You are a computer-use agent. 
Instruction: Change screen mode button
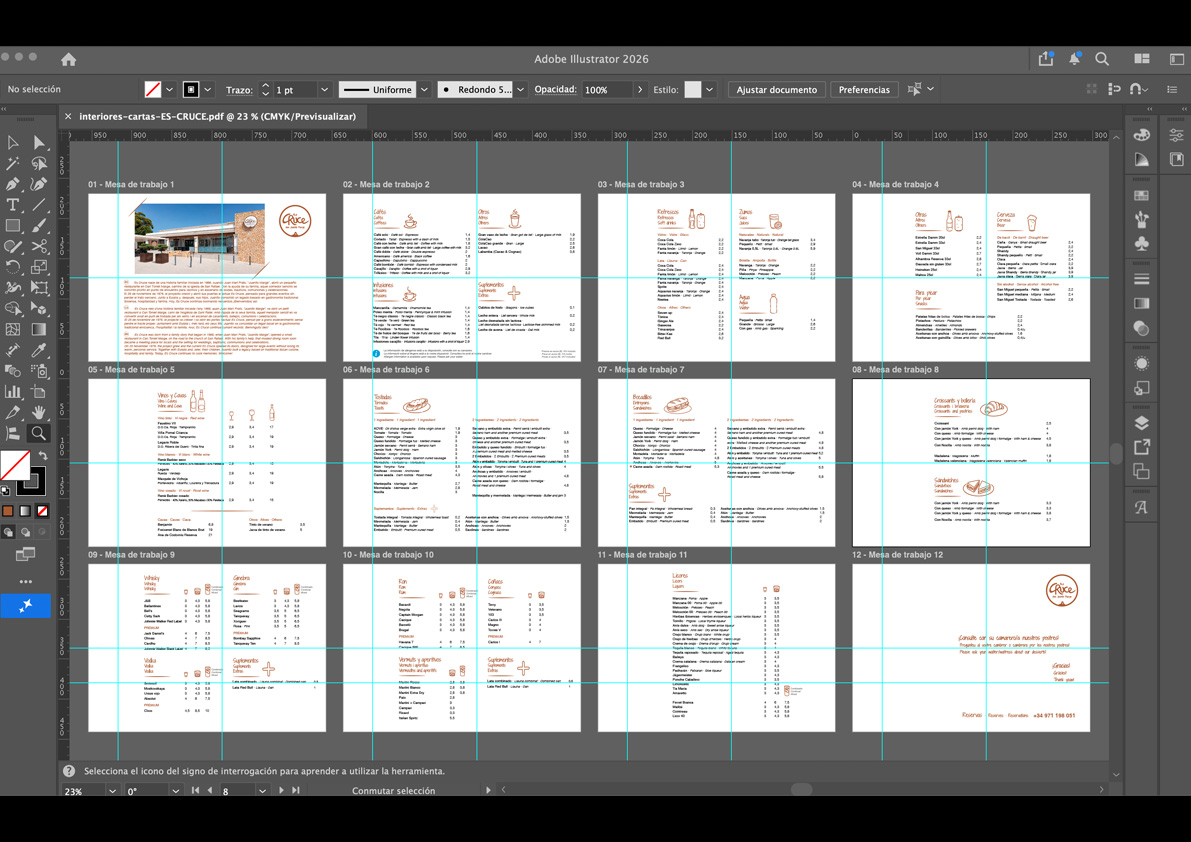click(x=25, y=554)
